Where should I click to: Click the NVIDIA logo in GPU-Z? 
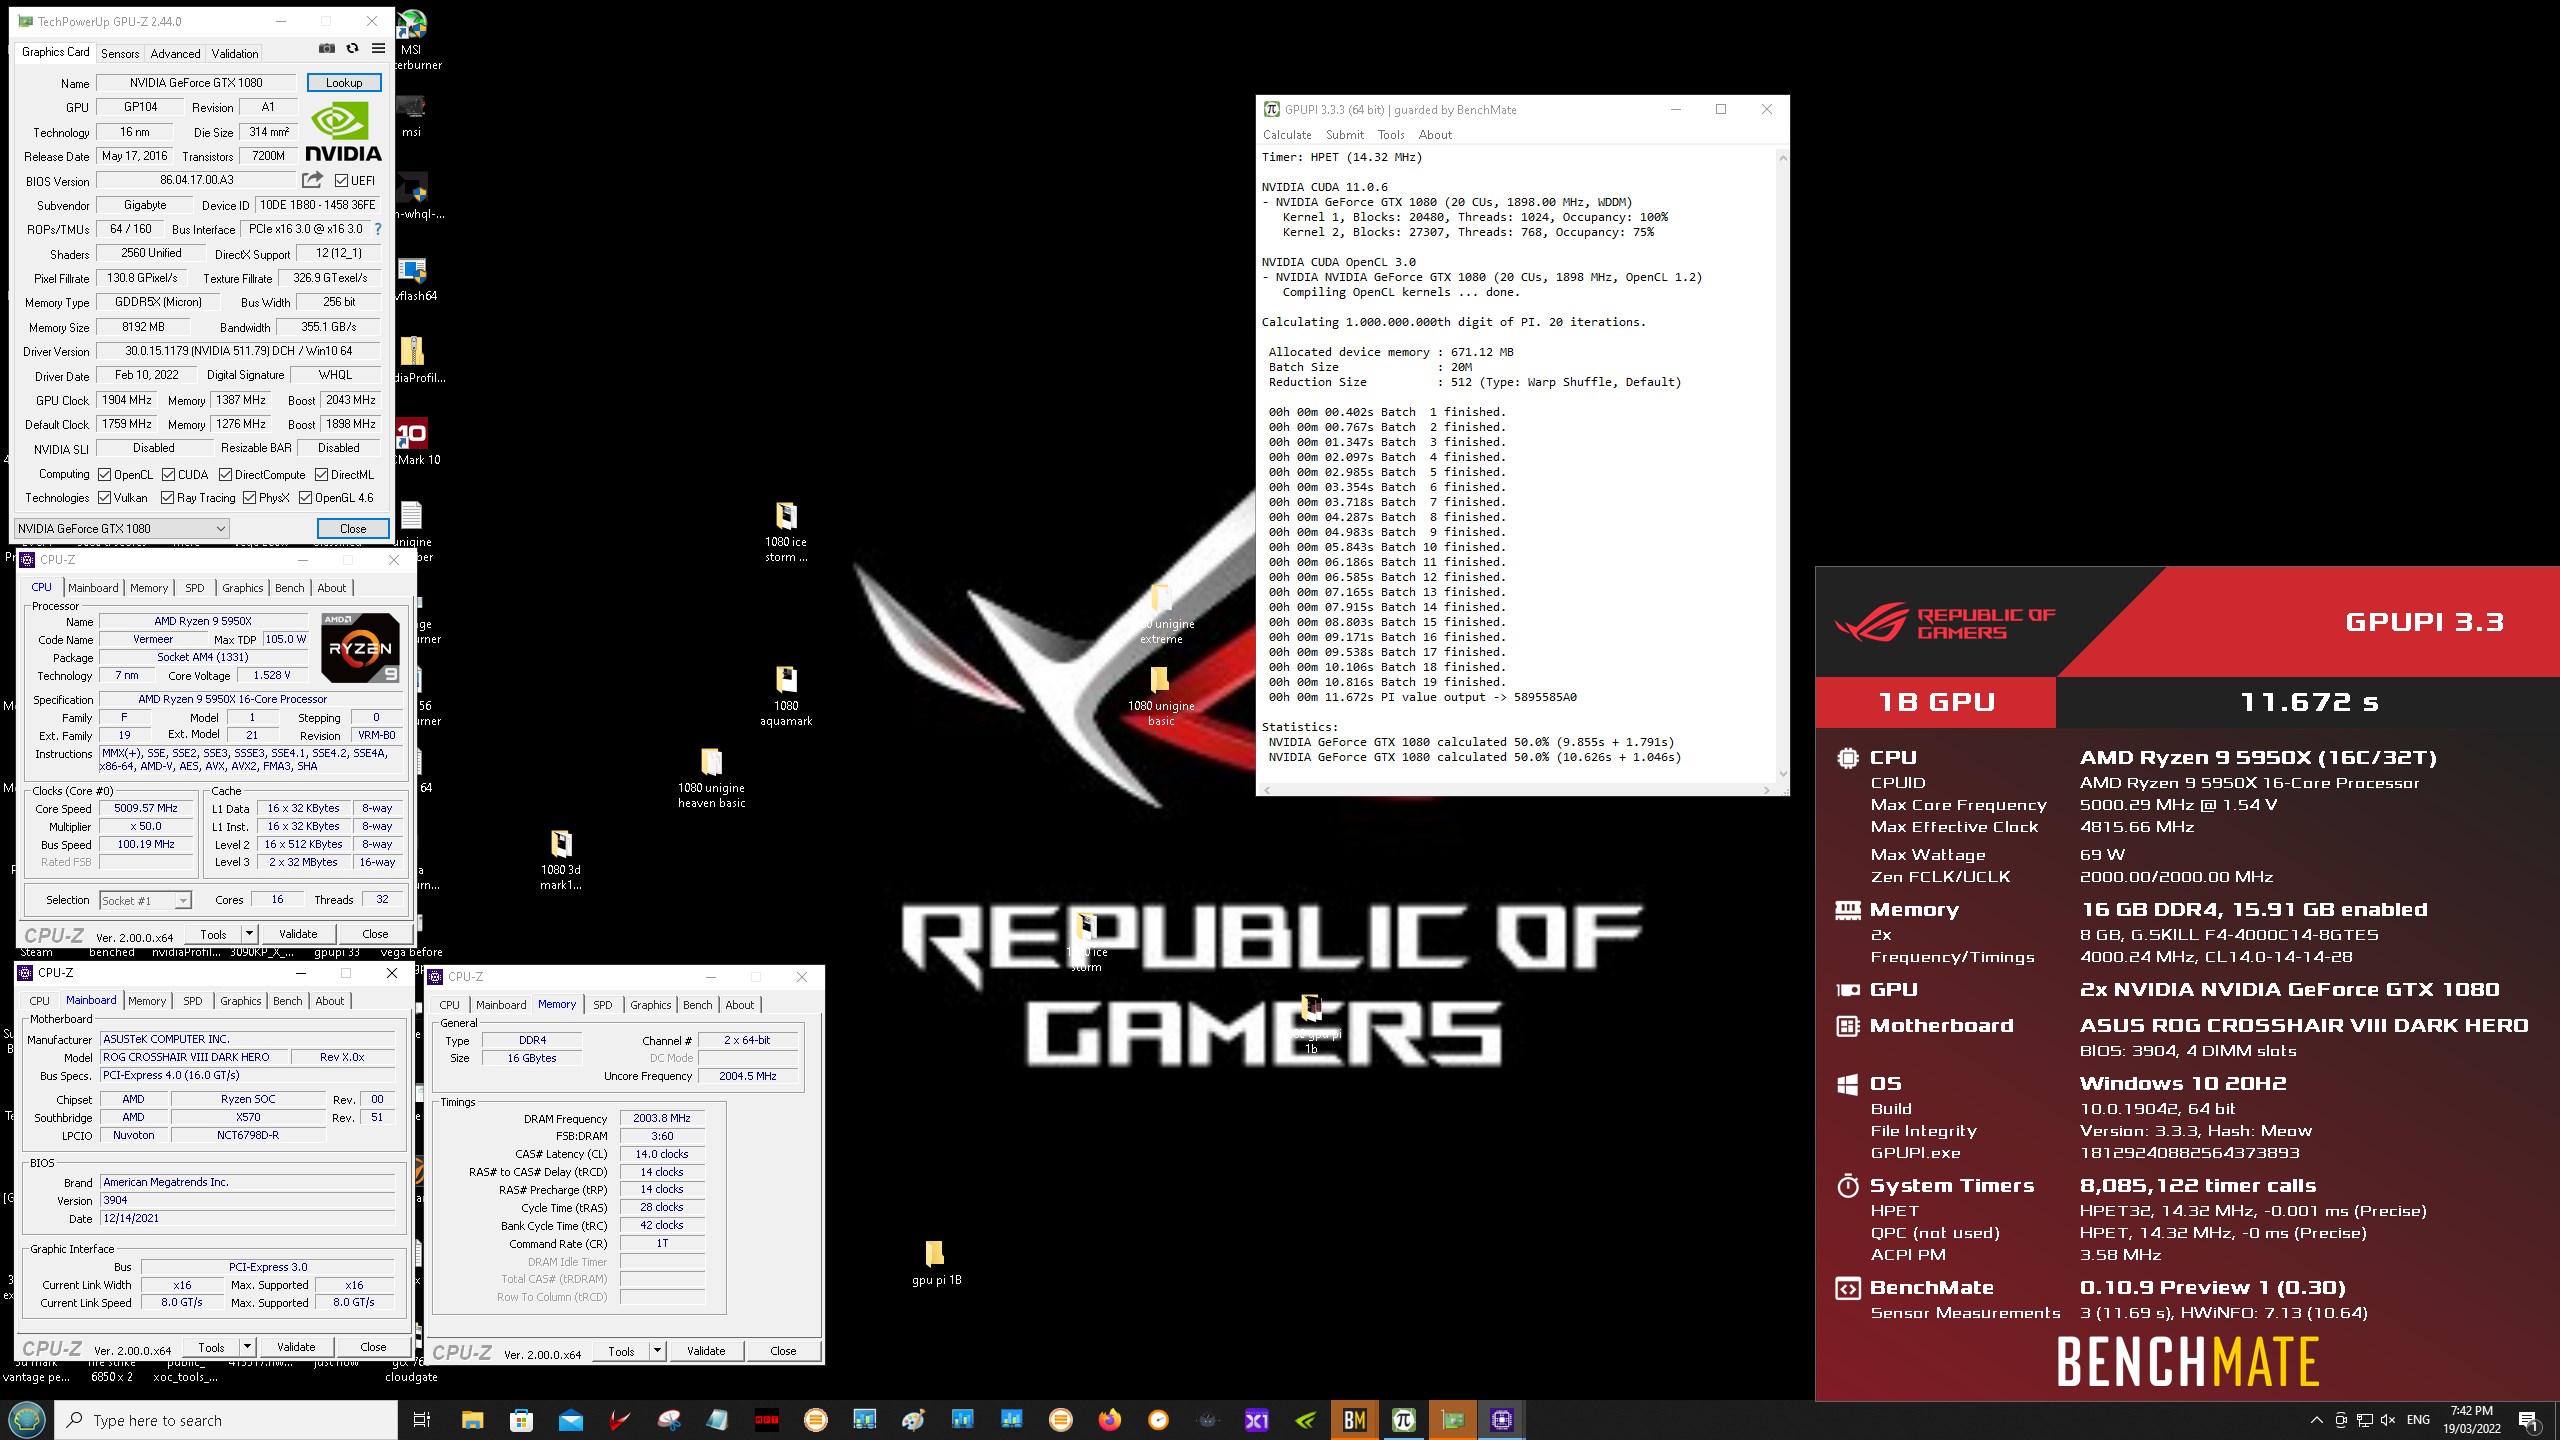[x=343, y=132]
